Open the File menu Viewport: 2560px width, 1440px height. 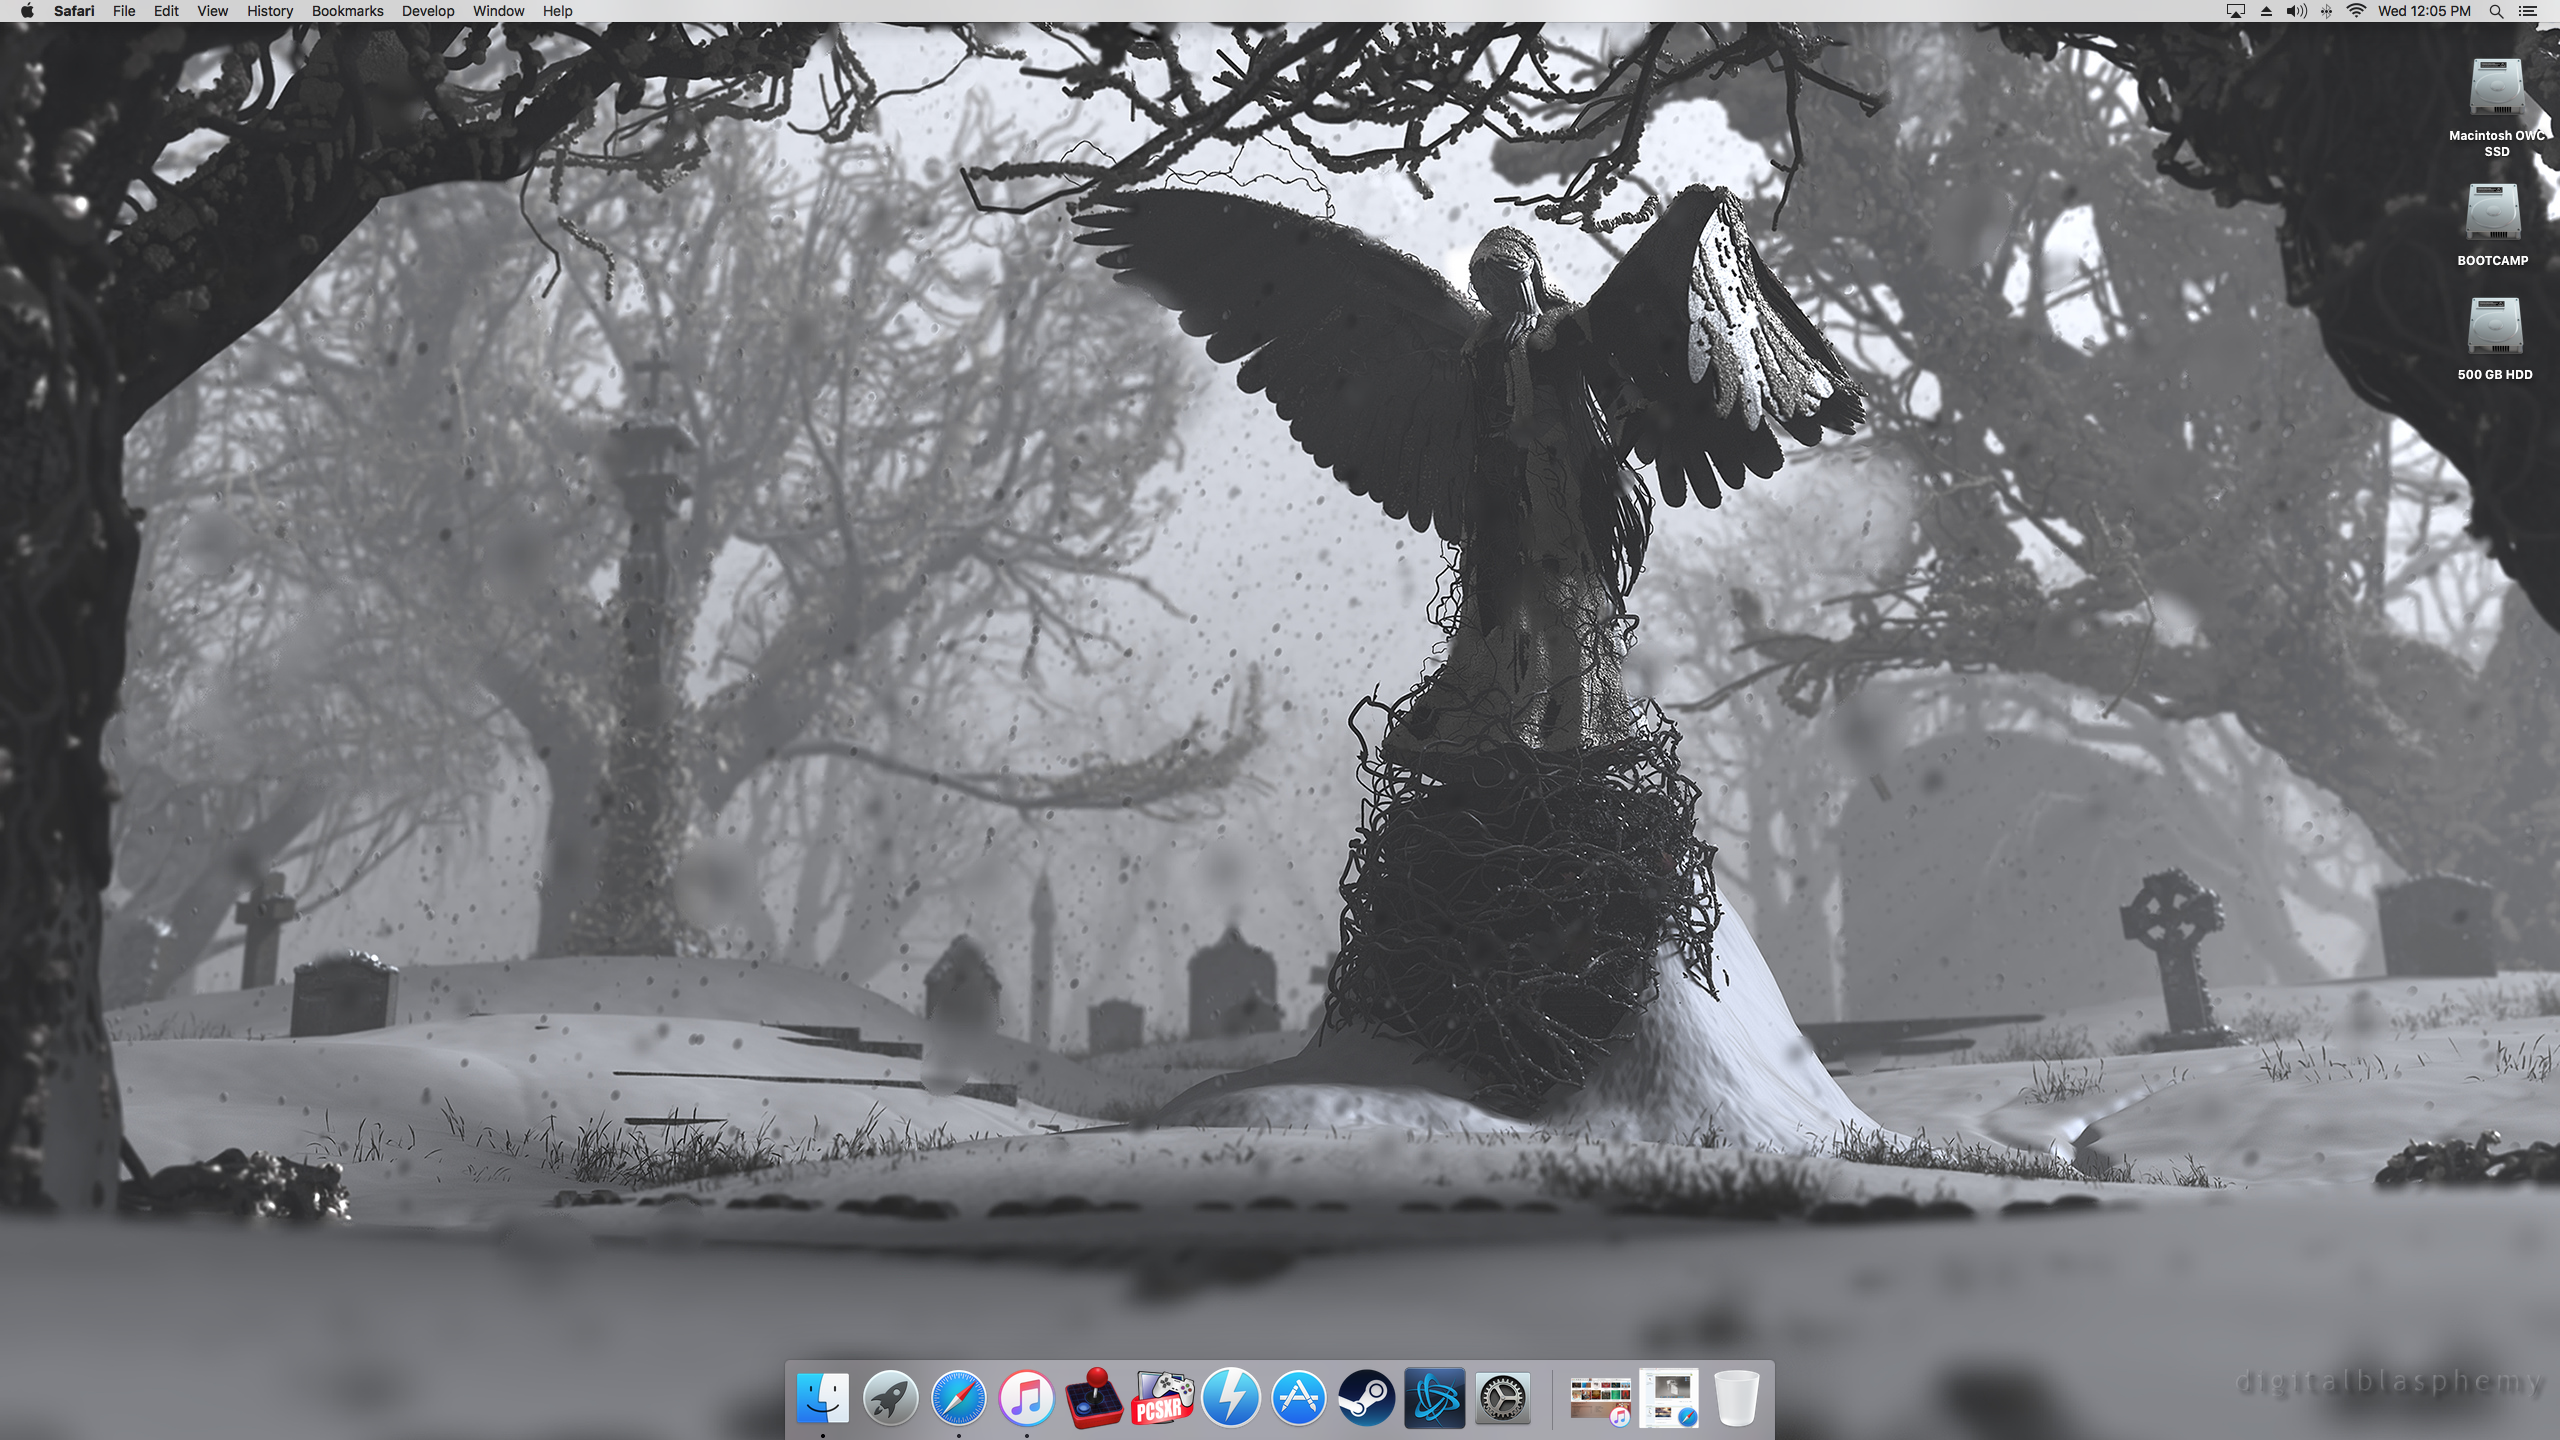point(124,11)
